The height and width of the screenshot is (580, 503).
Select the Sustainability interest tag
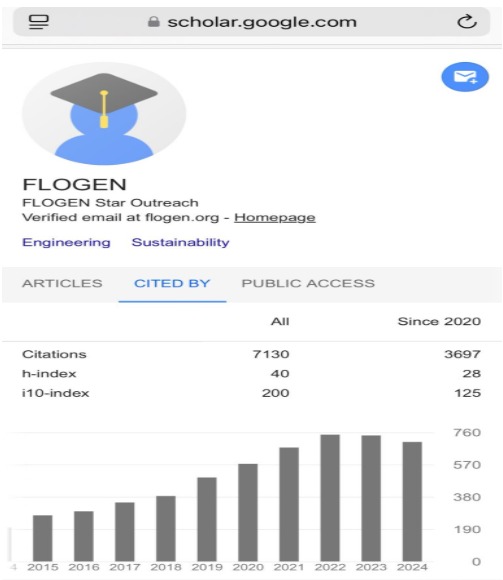pyautogui.click(x=180, y=242)
